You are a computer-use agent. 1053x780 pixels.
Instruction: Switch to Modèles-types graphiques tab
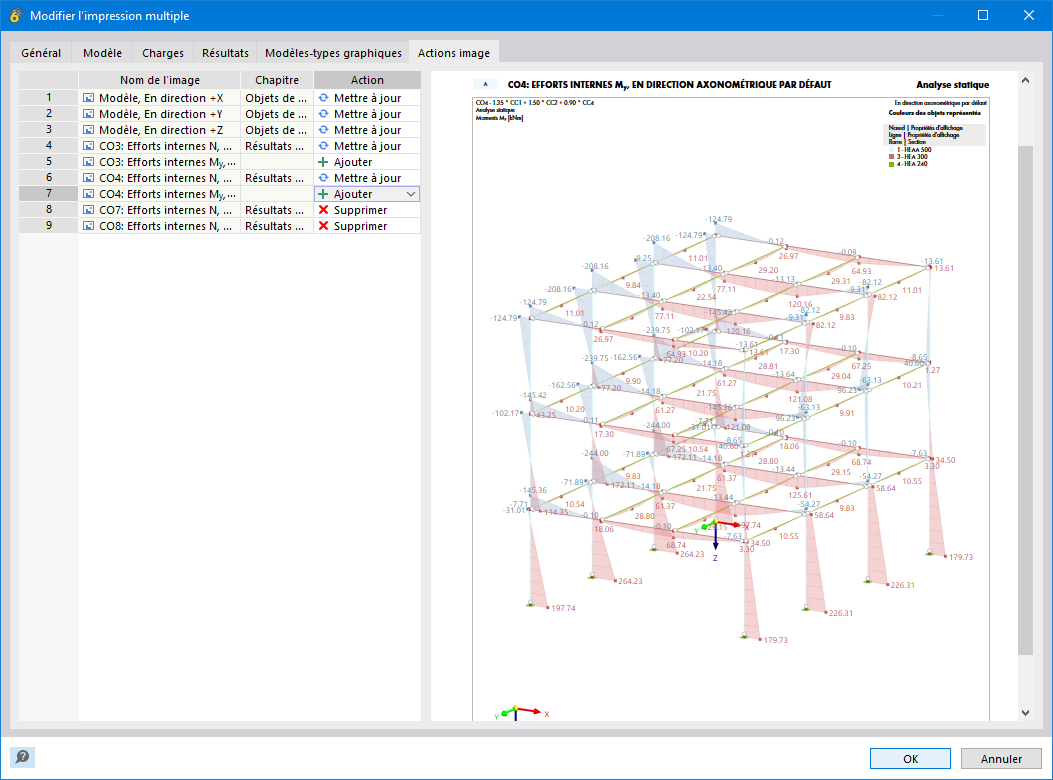pyautogui.click(x=333, y=53)
